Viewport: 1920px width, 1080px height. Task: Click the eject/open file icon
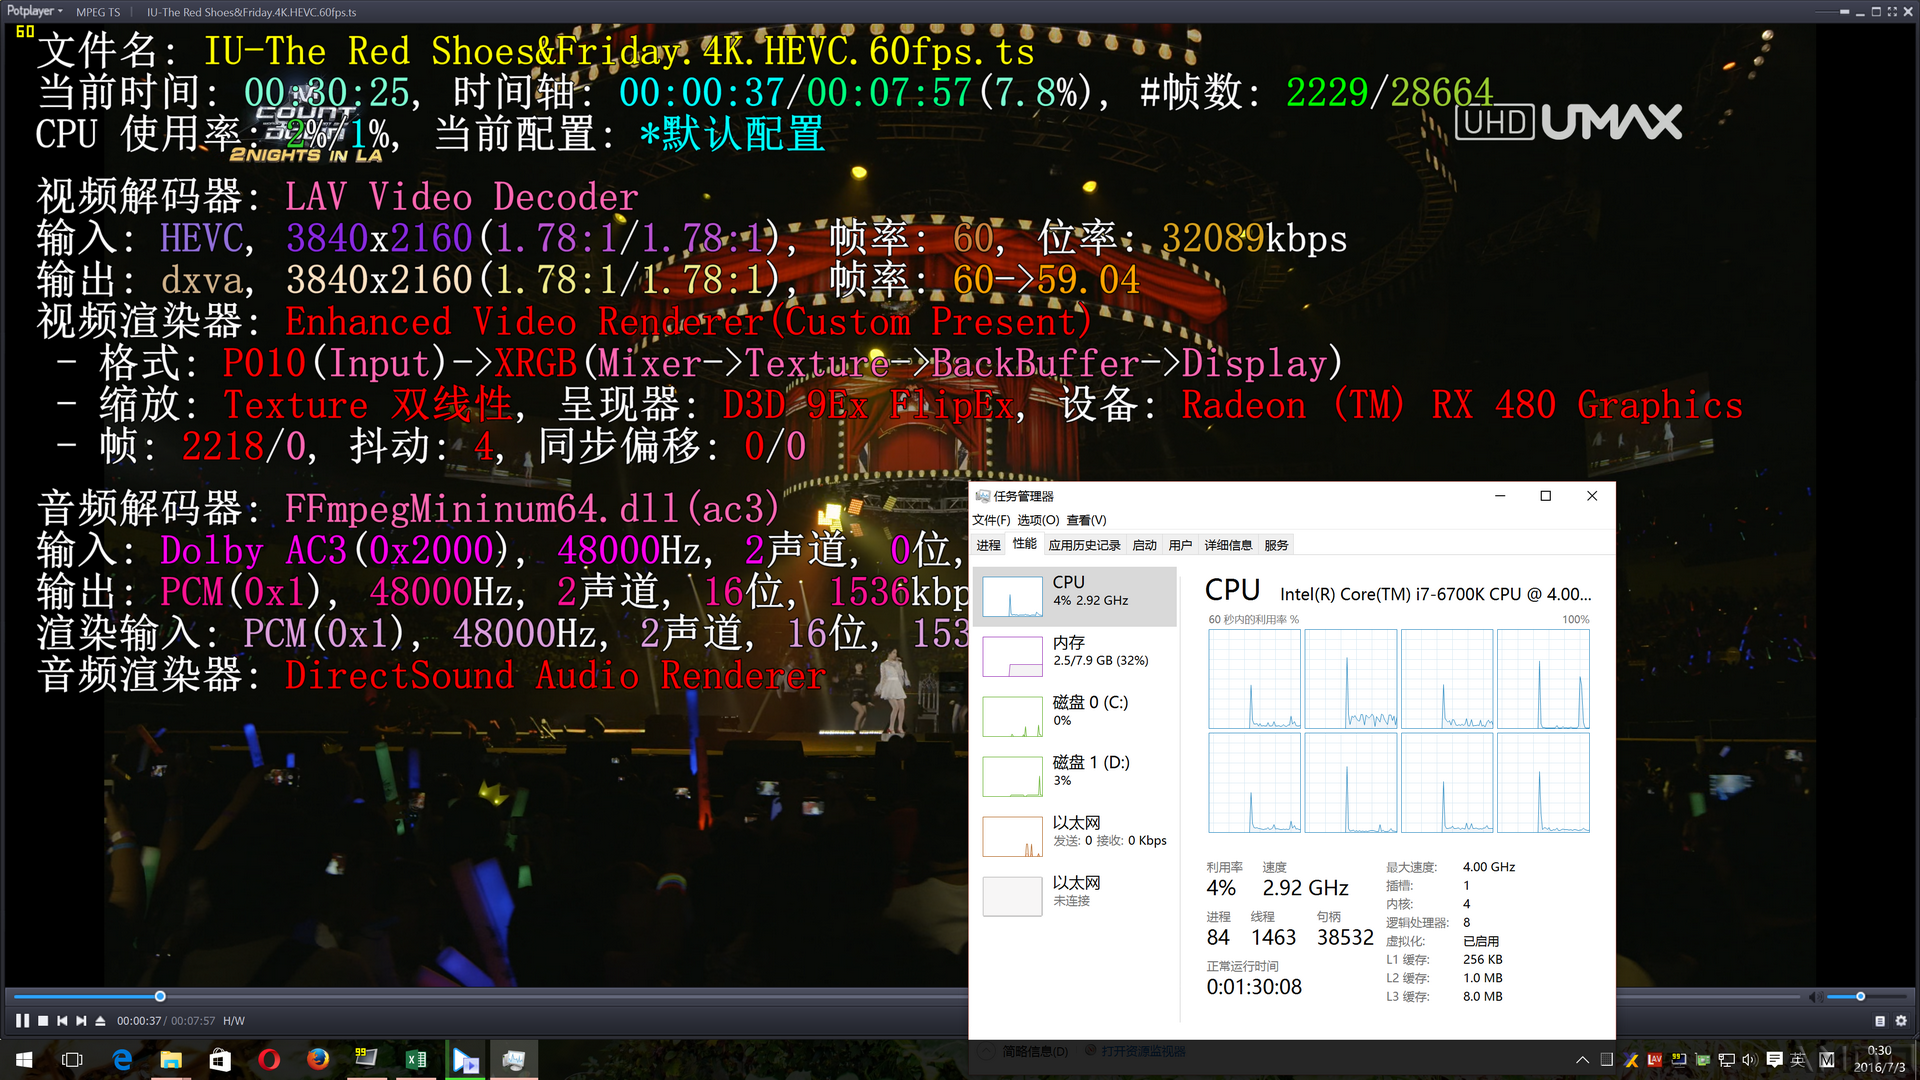tap(100, 1021)
